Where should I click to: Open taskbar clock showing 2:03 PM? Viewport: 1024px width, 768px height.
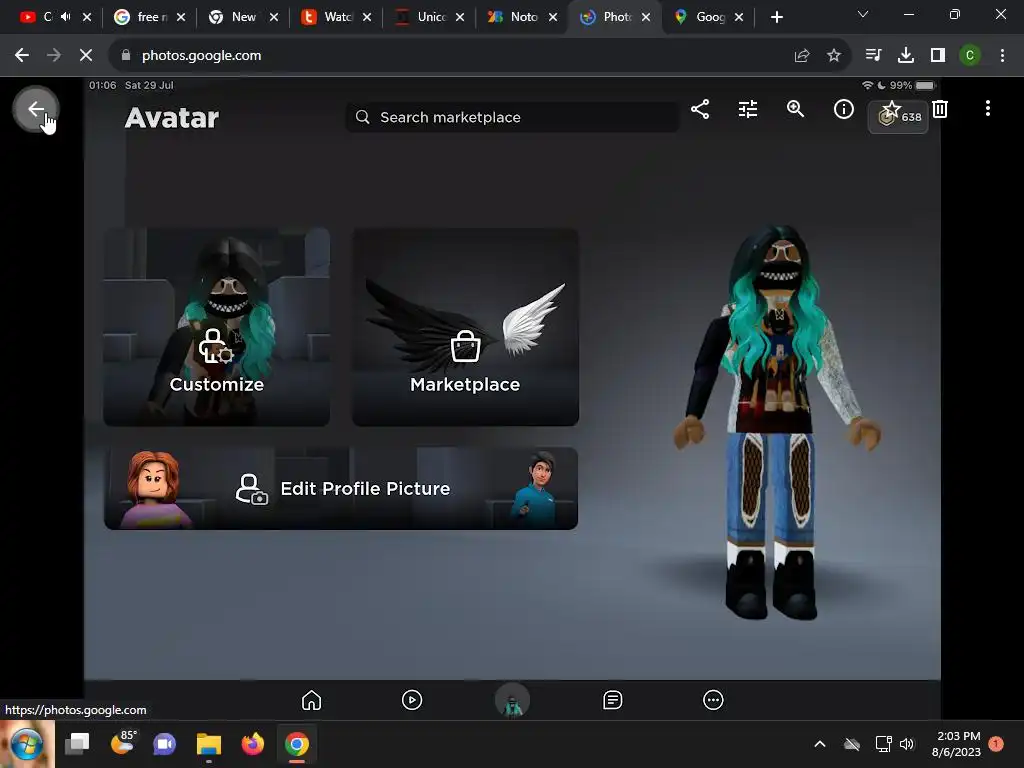[x=957, y=744]
